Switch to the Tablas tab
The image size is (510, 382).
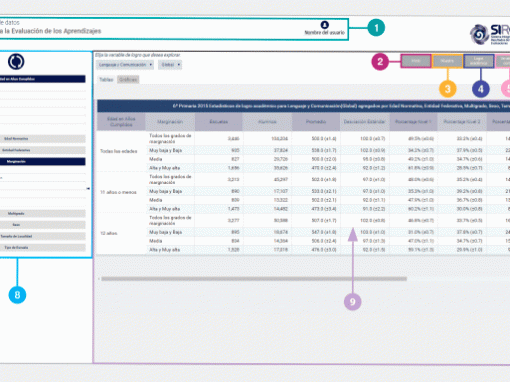pos(106,80)
